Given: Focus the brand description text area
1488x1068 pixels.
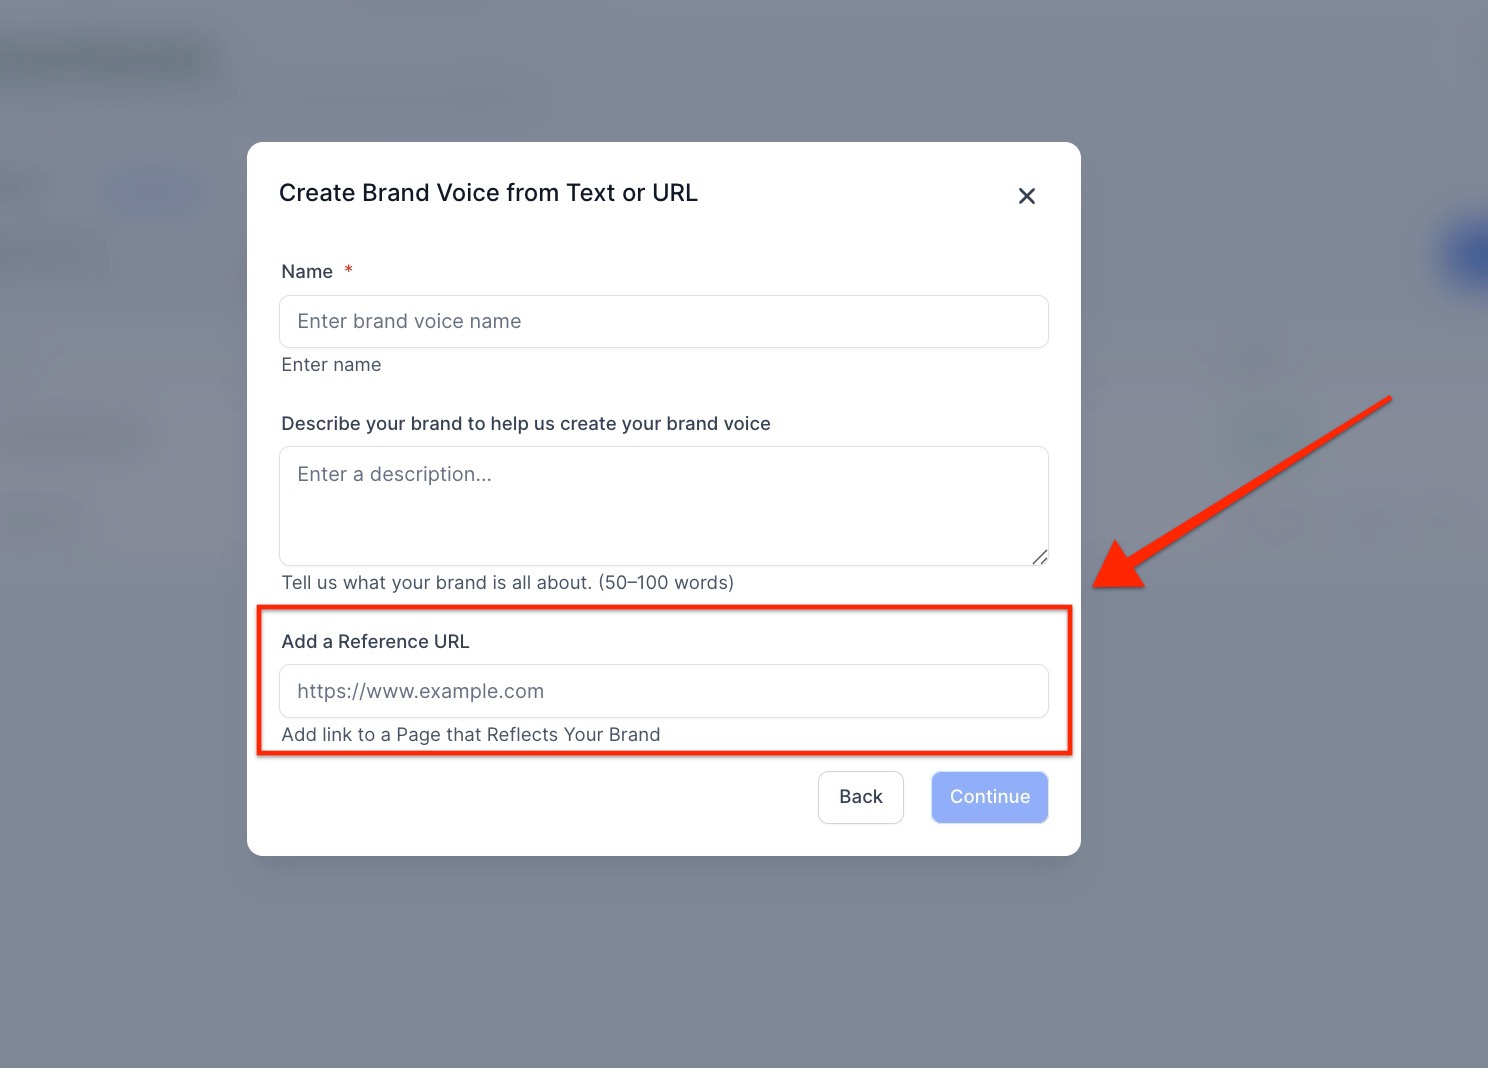Looking at the screenshot, I should click(663, 505).
